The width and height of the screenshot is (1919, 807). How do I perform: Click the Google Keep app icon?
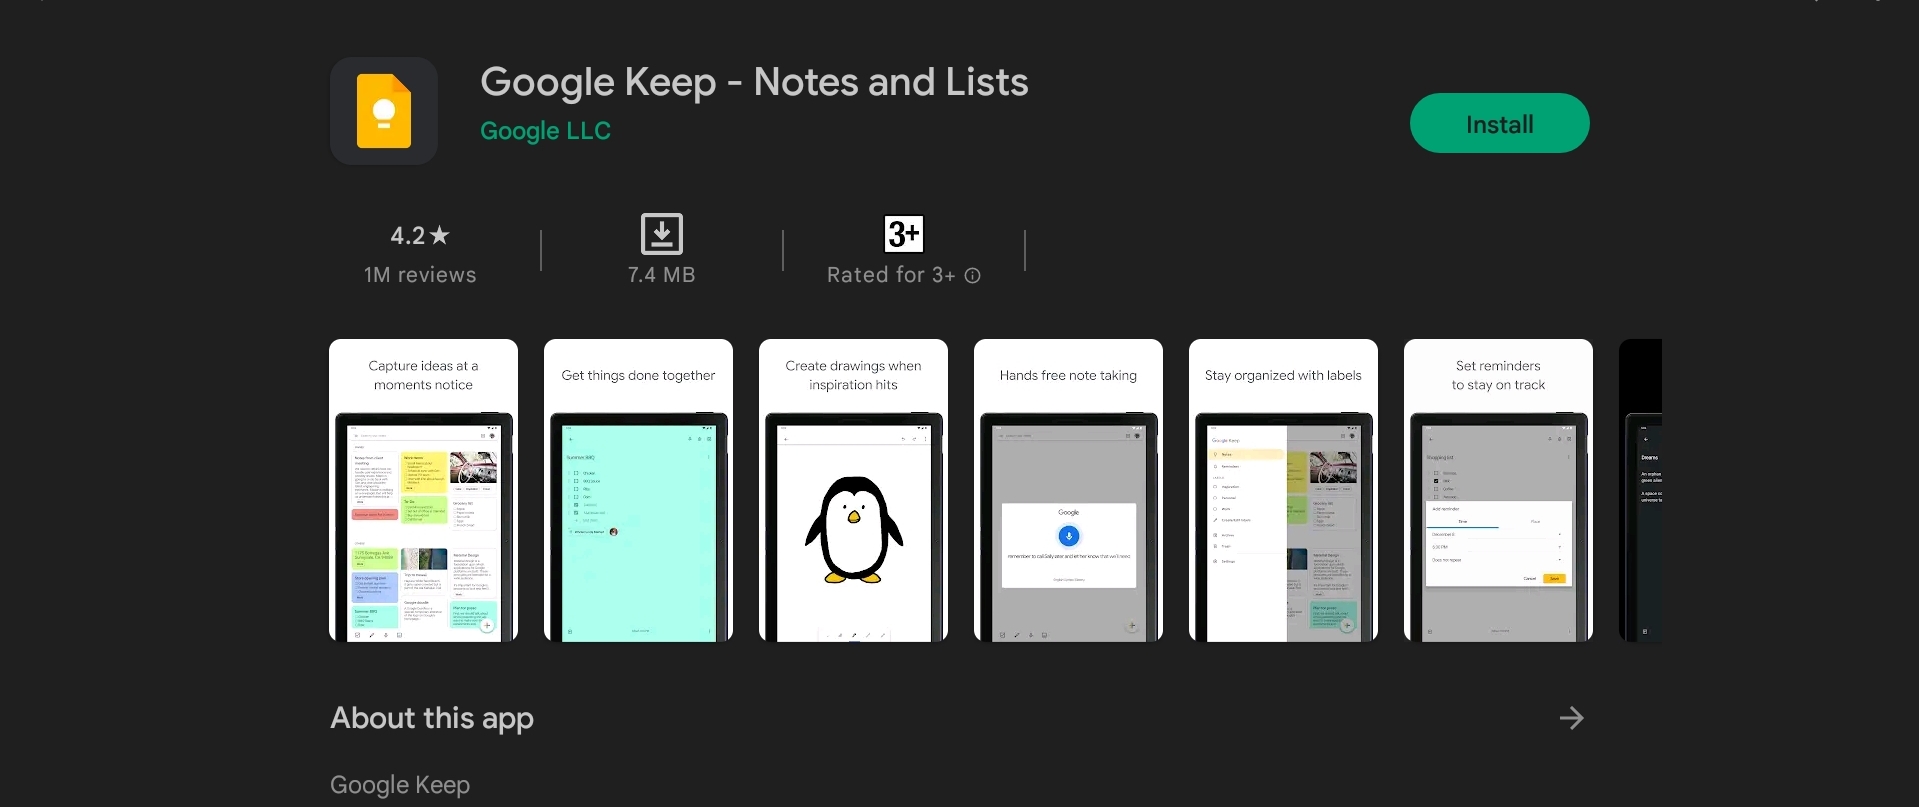(384, 111)
